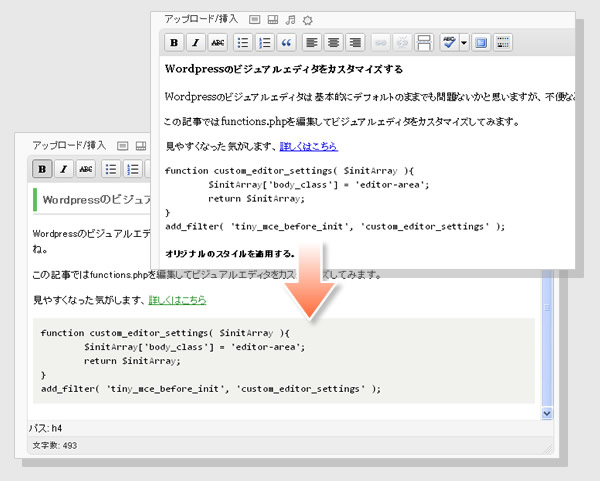
Task: Open the green 詳しくはこちら link
Action: [177, 300]
